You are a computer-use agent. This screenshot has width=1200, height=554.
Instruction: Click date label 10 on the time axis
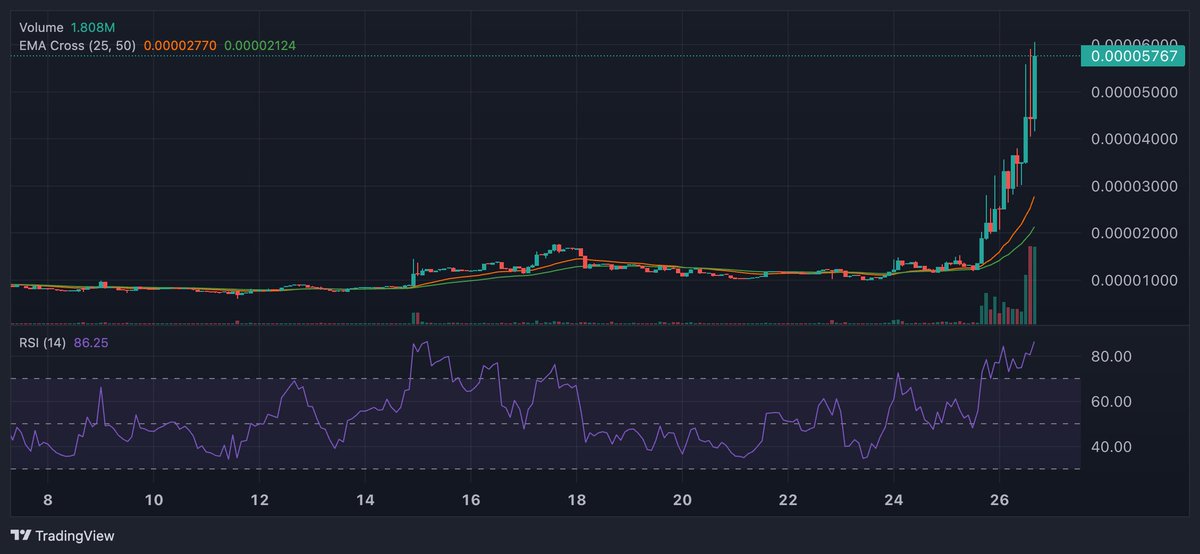pyautogui.click(x=154, y=500)
